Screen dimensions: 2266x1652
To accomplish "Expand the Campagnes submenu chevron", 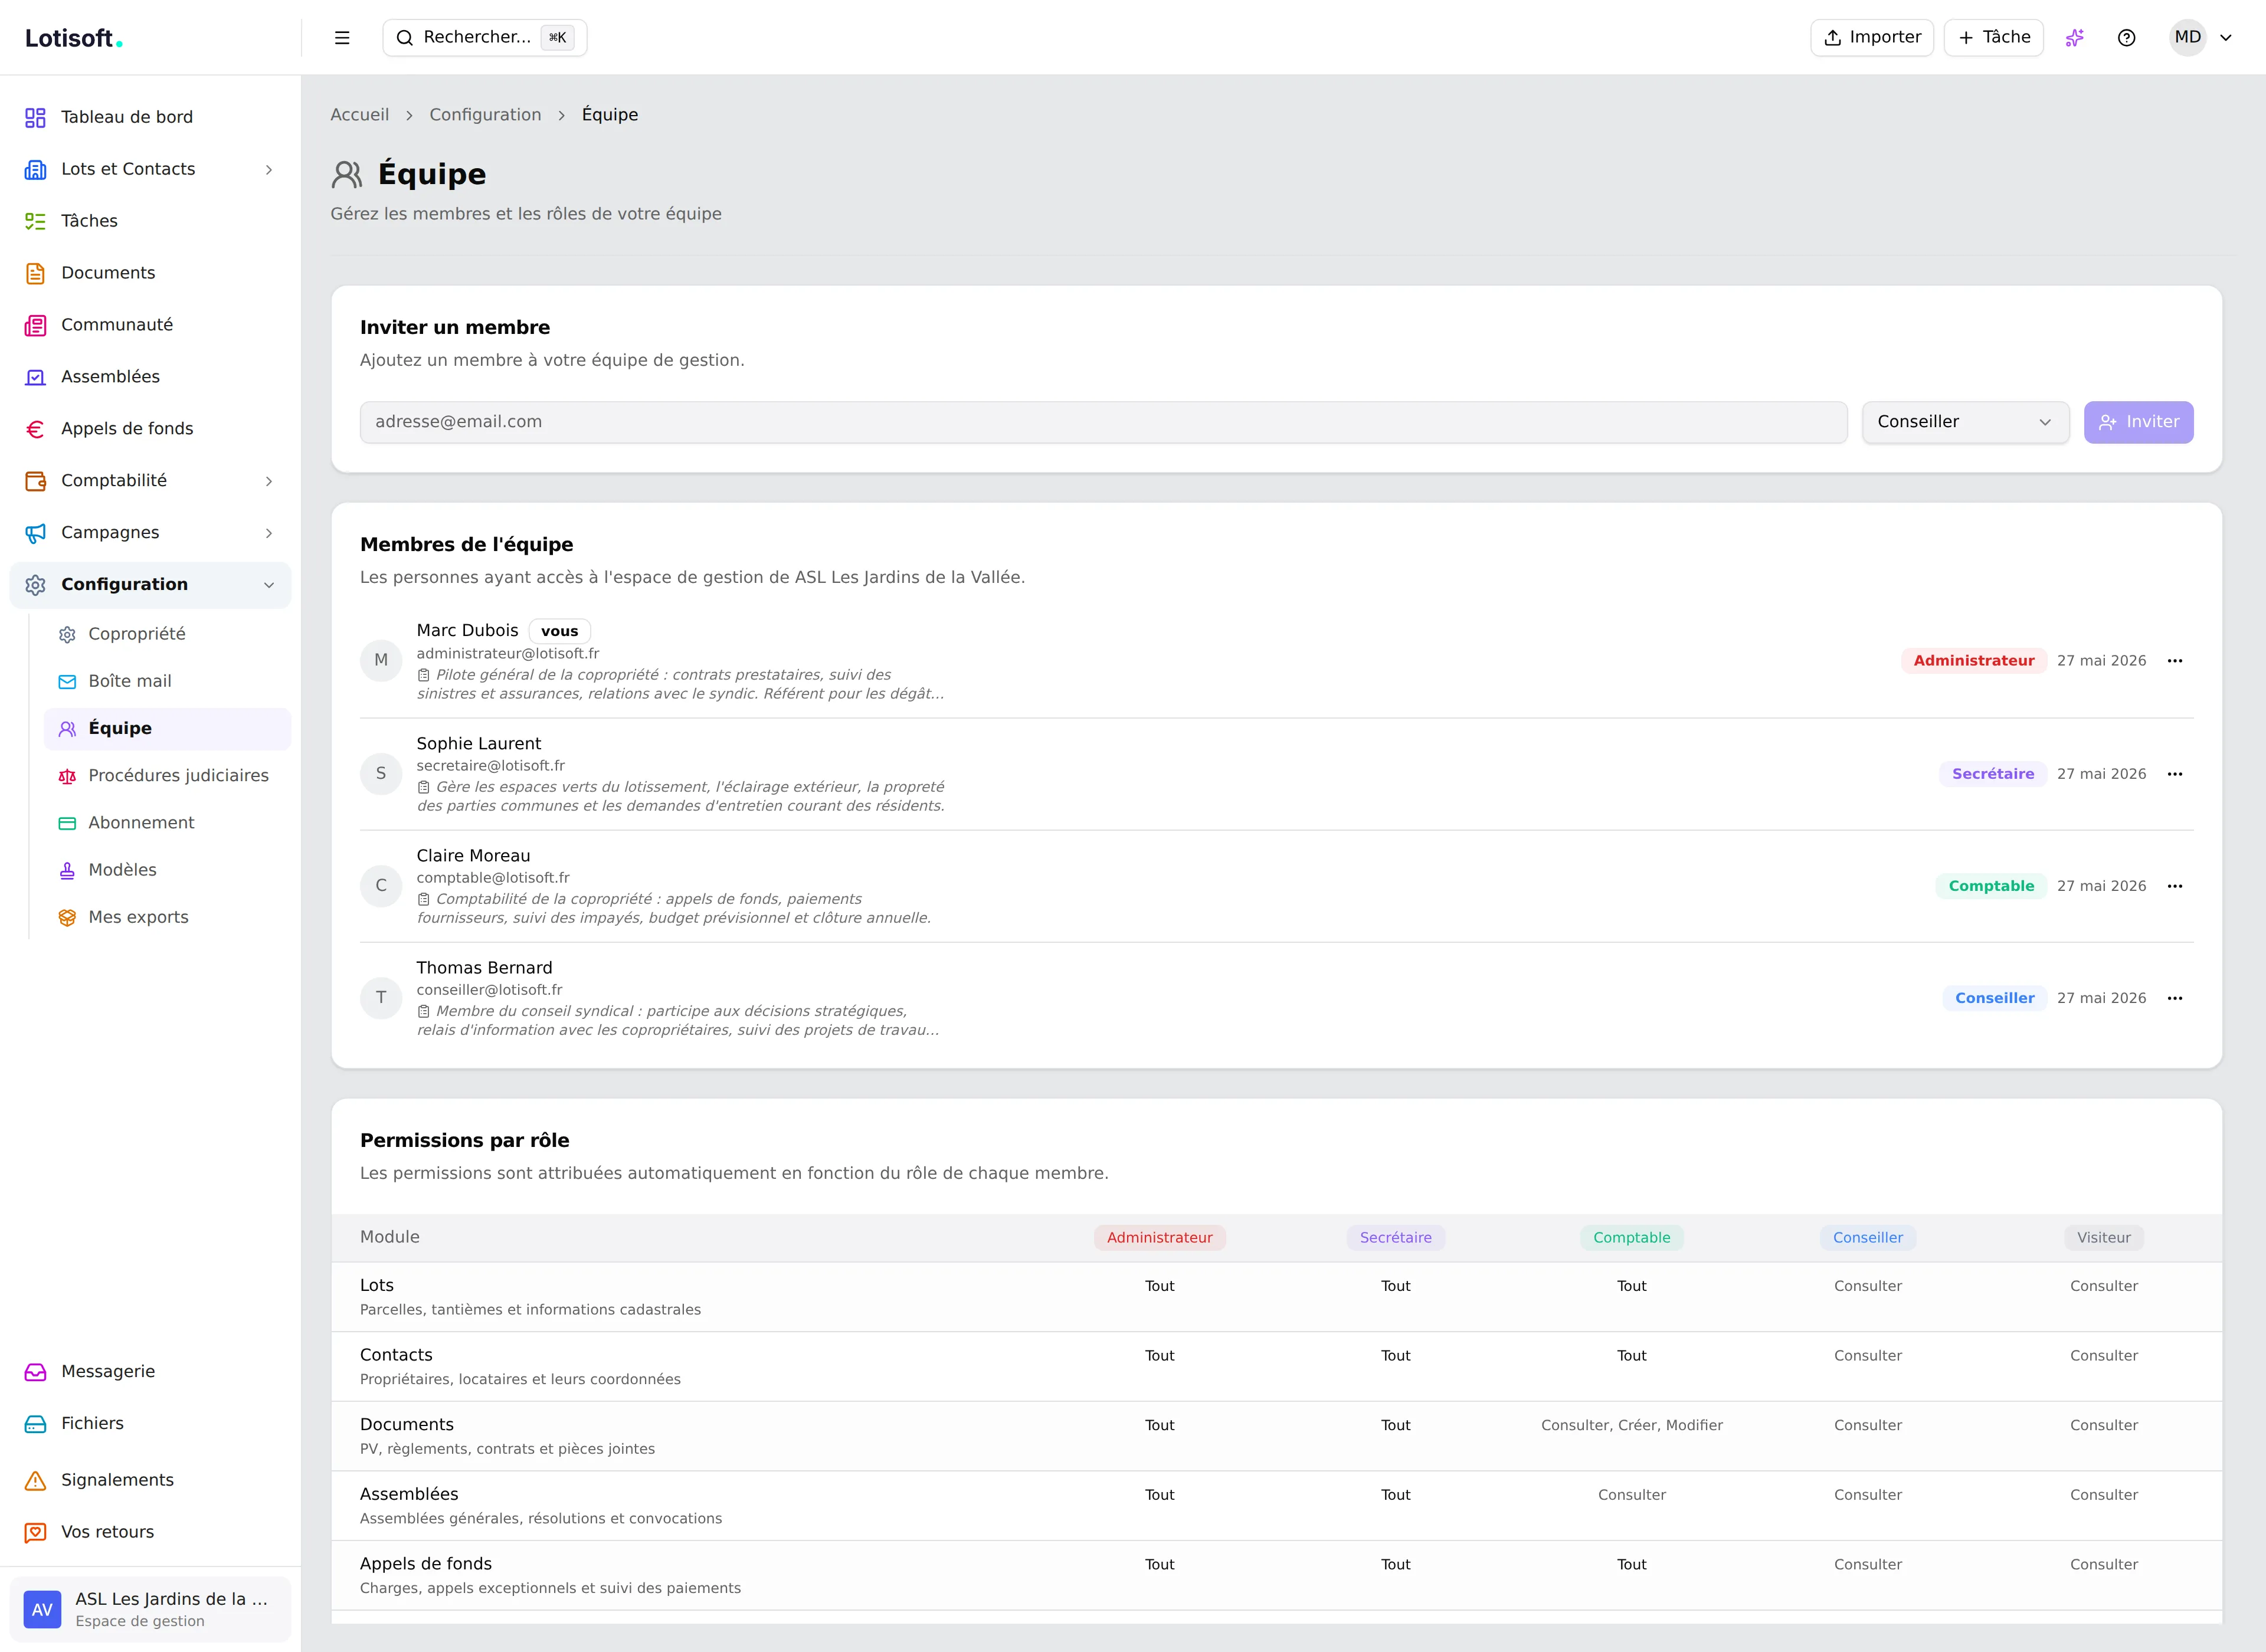I will click(269, 534).
